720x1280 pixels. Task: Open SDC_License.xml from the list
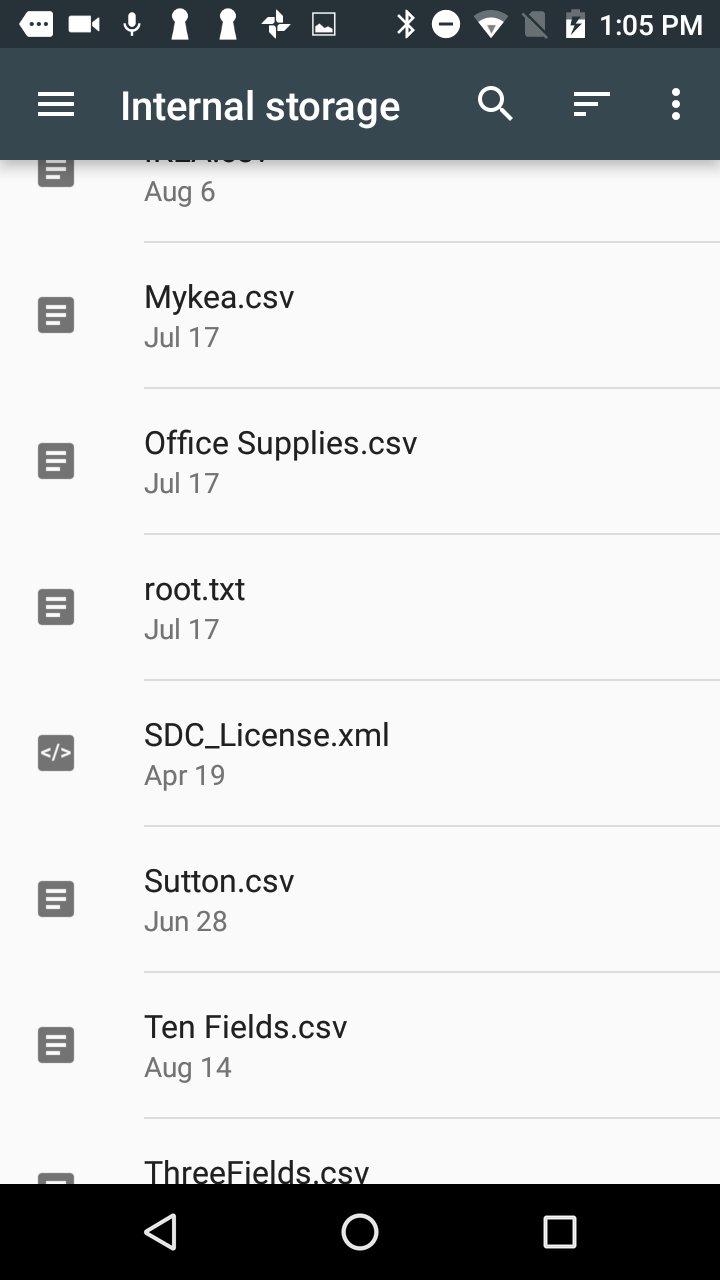pos(360,753)
